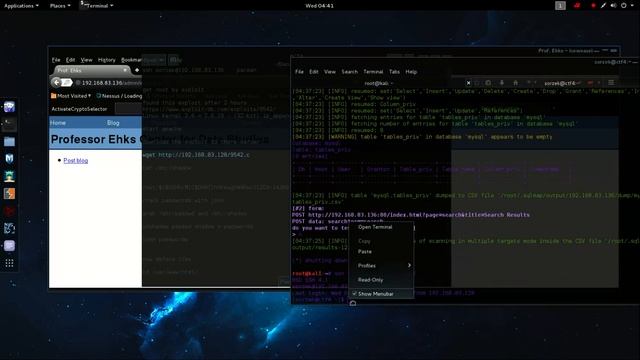This screenshot has width=640, height=360.
Task: Close the root@kali terminal tab
Action: (x=469, y=83)
